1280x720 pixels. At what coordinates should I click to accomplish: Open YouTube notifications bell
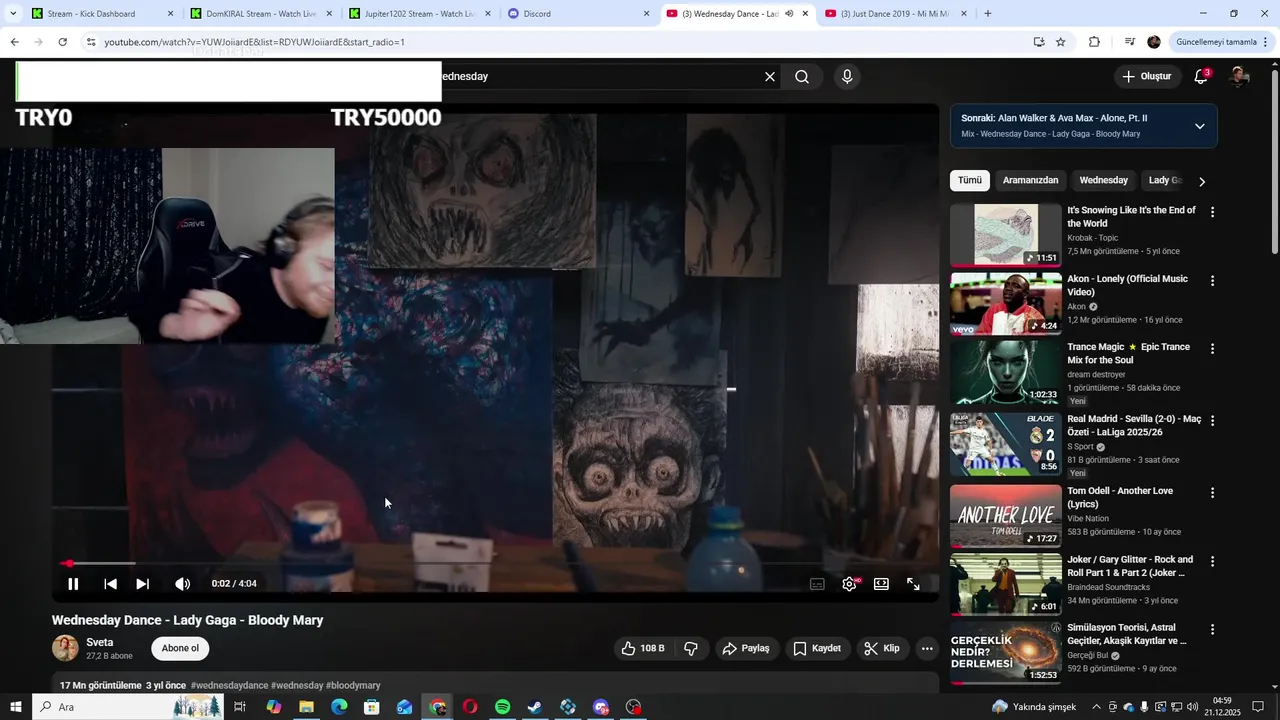click(x=1201, y=77)
